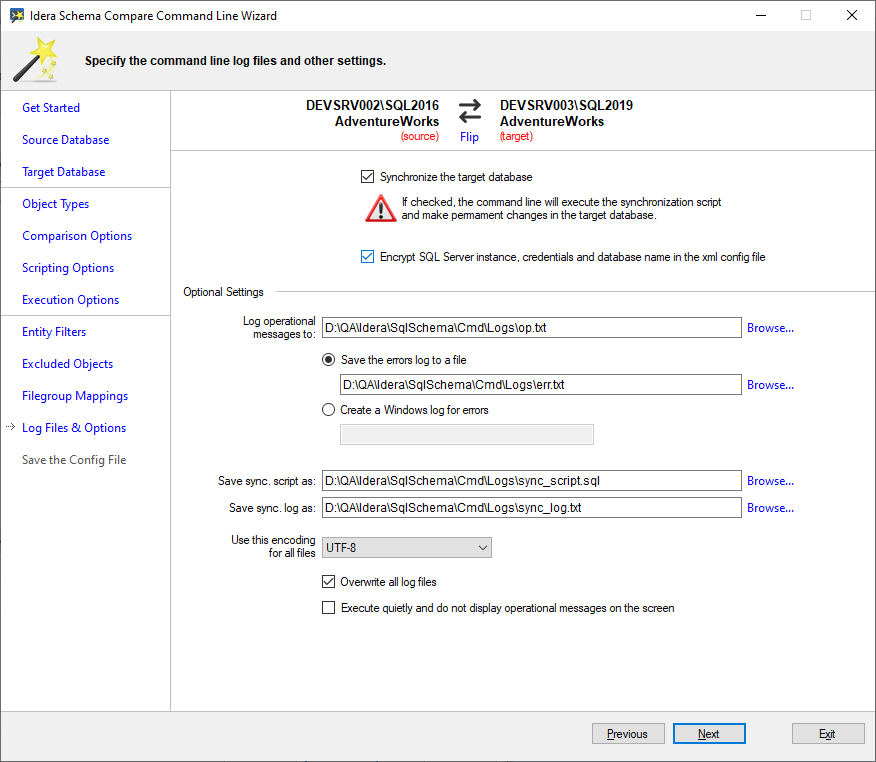Click the app icon in title bar
876x762 pixels.
point(16,16)
